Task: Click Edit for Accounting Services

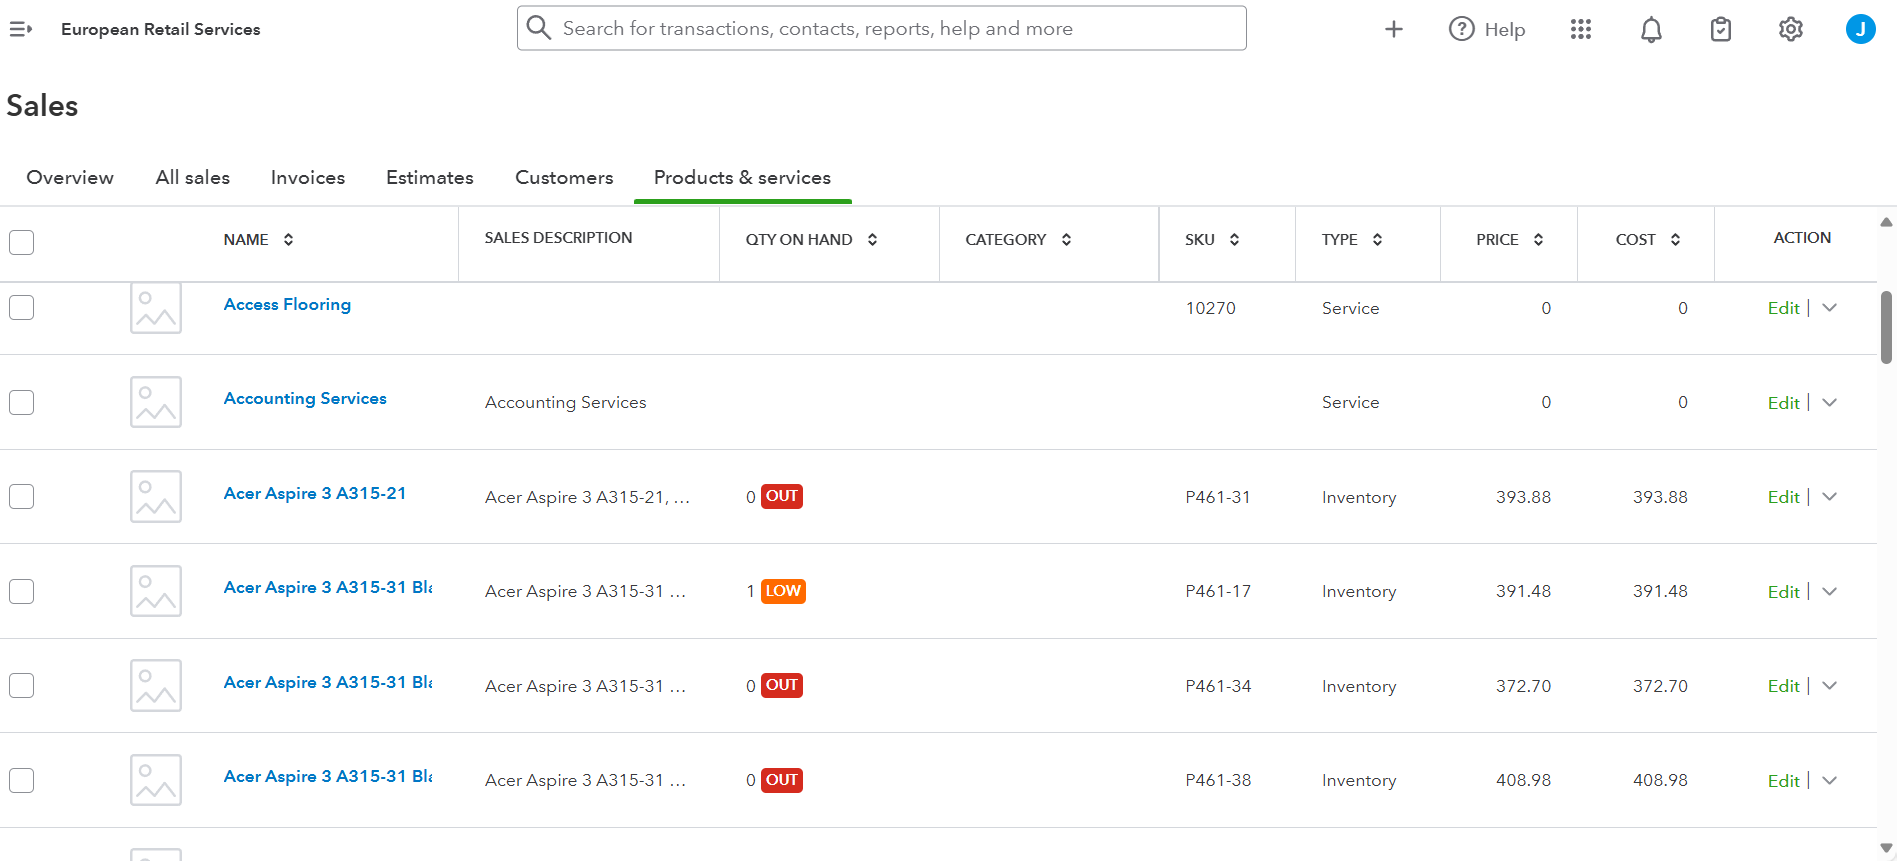Action: tap(1783, 403)
